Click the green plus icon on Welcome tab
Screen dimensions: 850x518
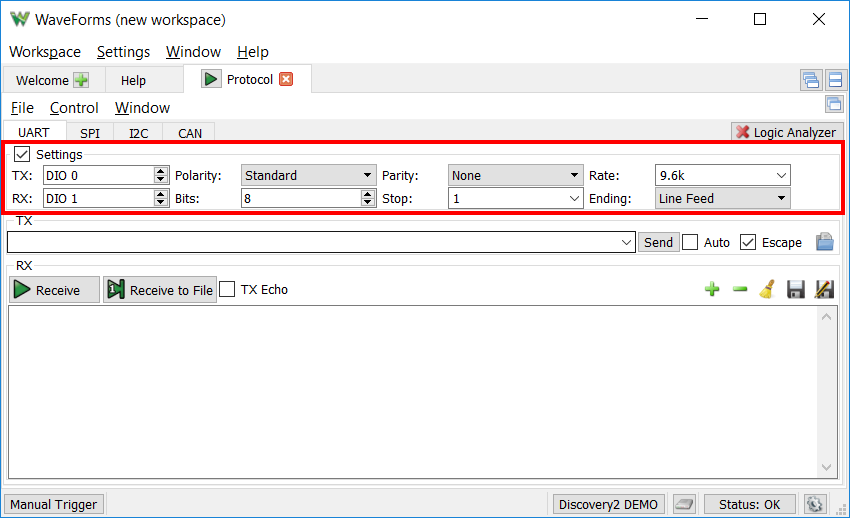pos(81,80)
